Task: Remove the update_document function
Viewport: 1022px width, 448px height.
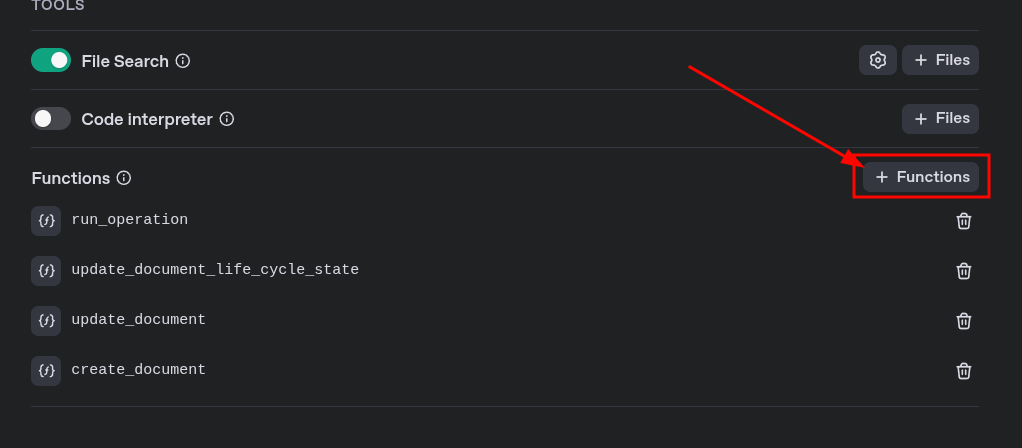Action: point(963,321)
